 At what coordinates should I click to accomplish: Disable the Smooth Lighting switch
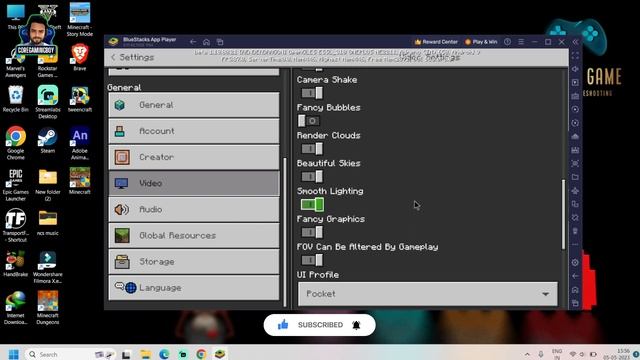(312, 204)
